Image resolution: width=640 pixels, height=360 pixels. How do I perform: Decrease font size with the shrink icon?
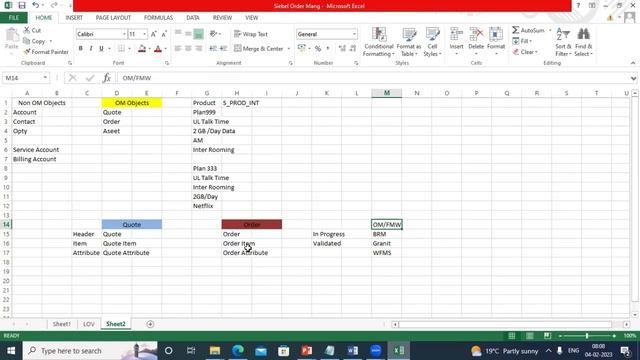164,34
